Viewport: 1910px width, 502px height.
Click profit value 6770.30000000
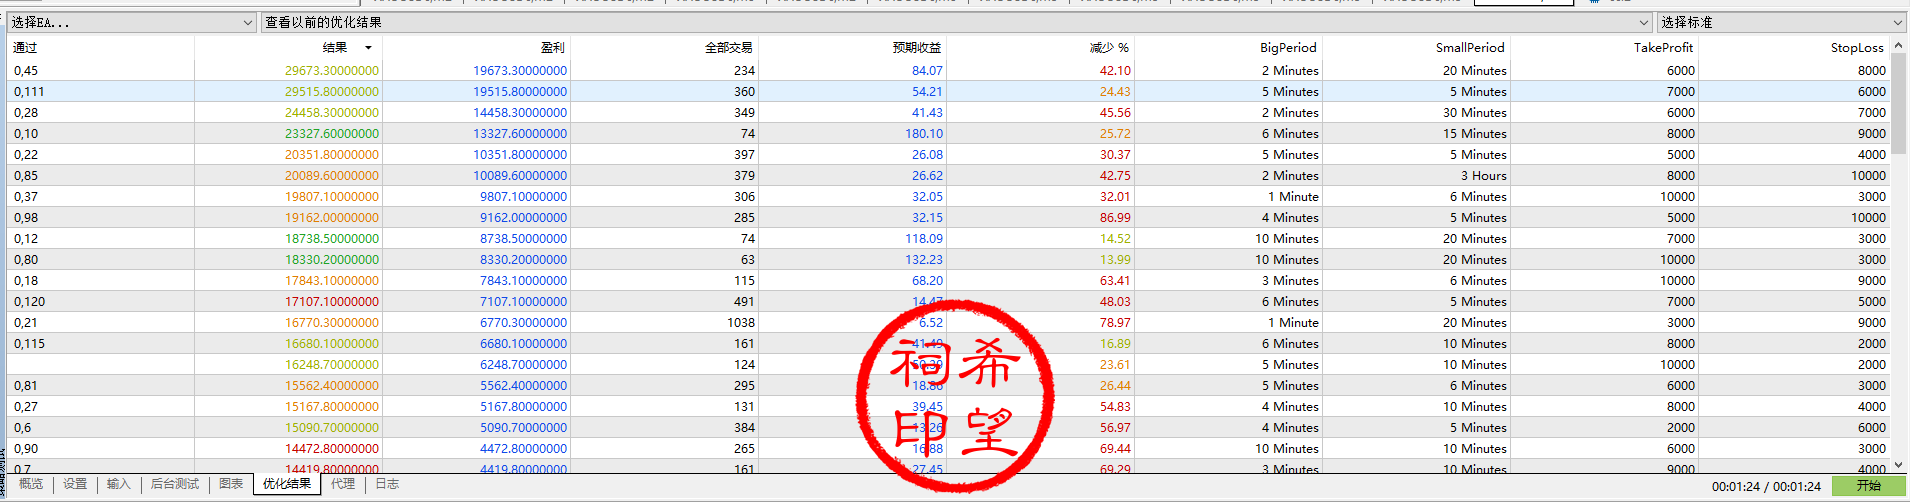pos(523,322)
